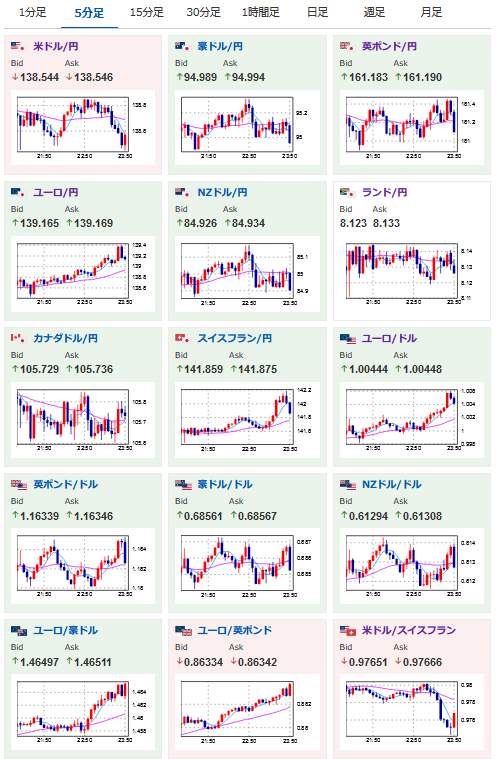Screen dimensions: 497x759
Task: Select the 15分足 timeframe tab
Action: (x=147, y=13)
